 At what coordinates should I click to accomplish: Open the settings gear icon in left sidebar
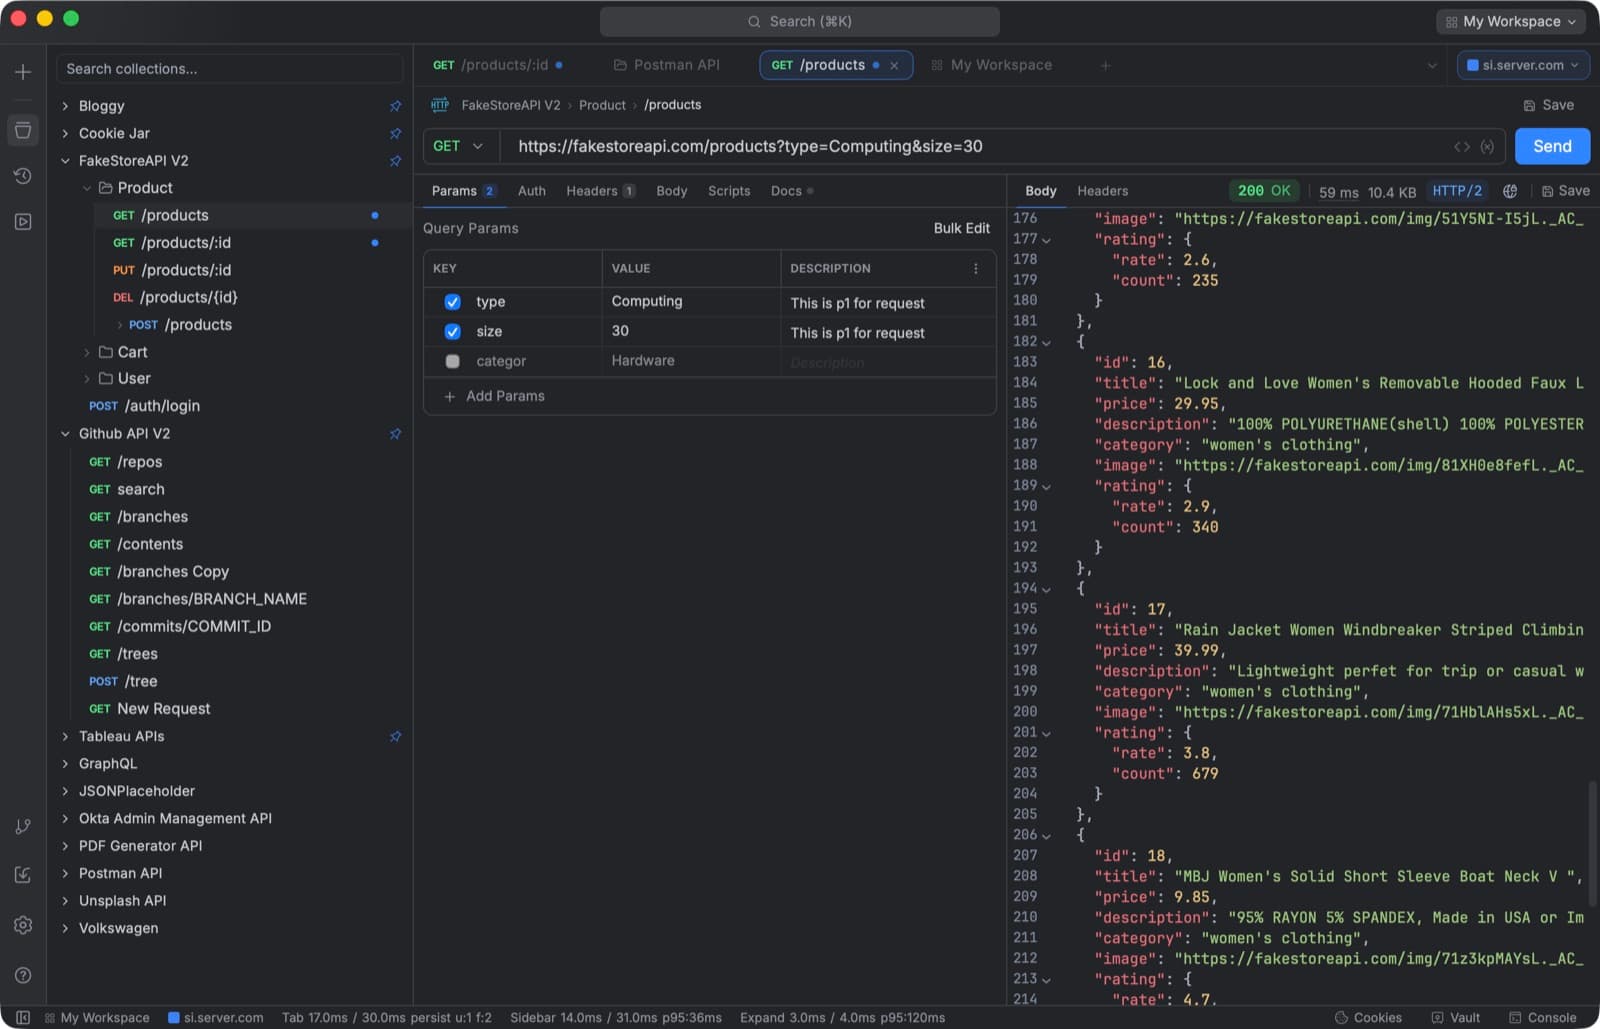pos(23,925)
